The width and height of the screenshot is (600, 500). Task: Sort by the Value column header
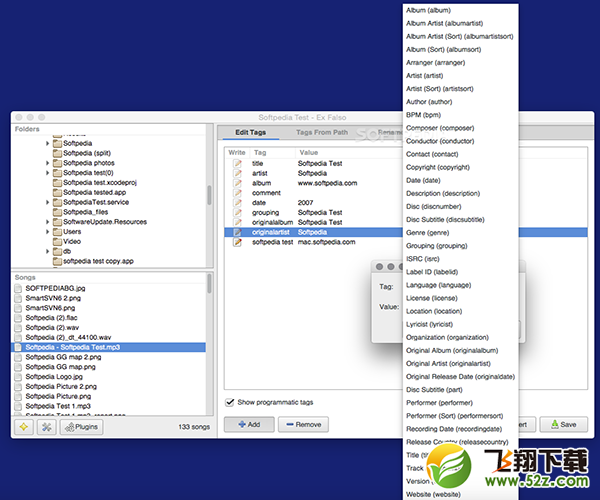(x=309, y=153)
